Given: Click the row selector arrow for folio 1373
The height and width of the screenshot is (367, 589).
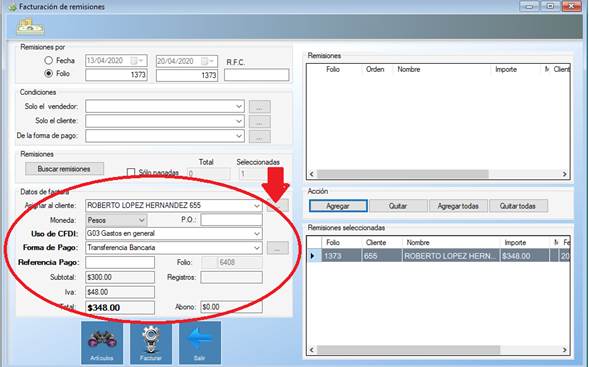Looking at the screenshot, I should pos(313,256).
